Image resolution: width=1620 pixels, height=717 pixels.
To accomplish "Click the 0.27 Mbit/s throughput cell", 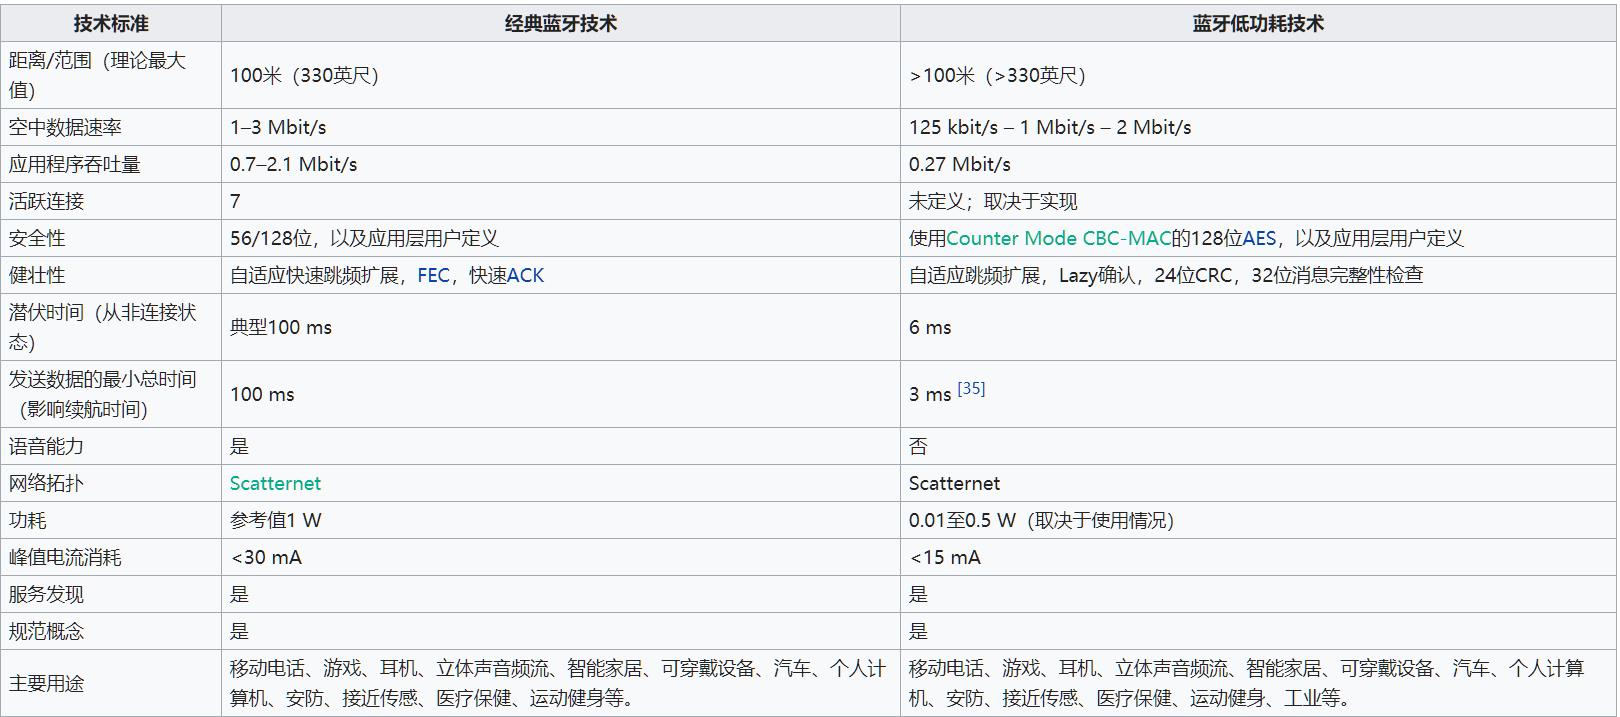I will click(x=959, y=164).
